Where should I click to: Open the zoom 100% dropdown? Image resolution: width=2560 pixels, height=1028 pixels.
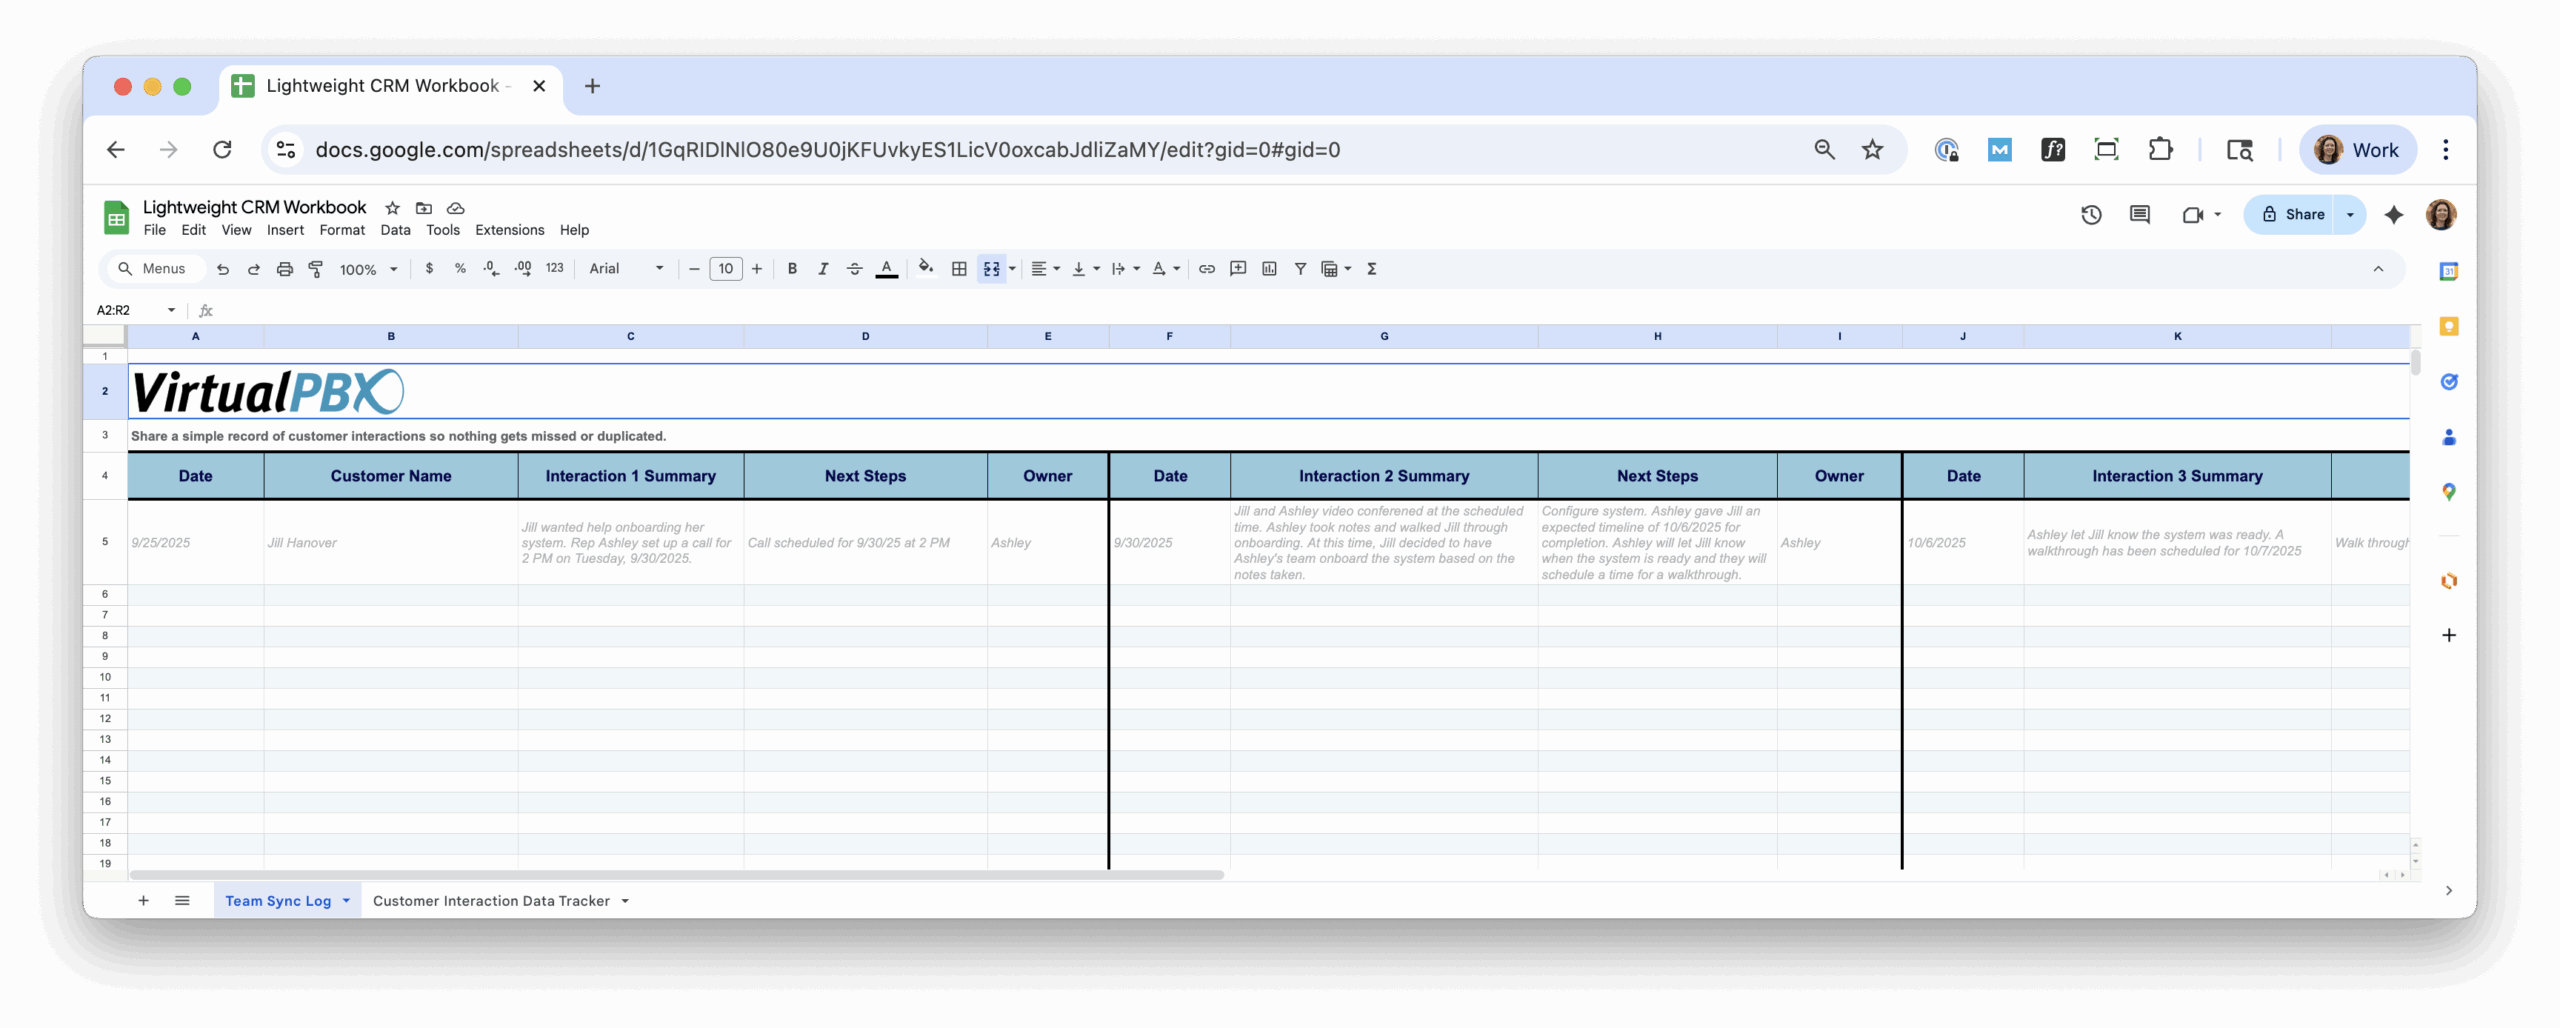pyautogui.click(x=368, y=269)
